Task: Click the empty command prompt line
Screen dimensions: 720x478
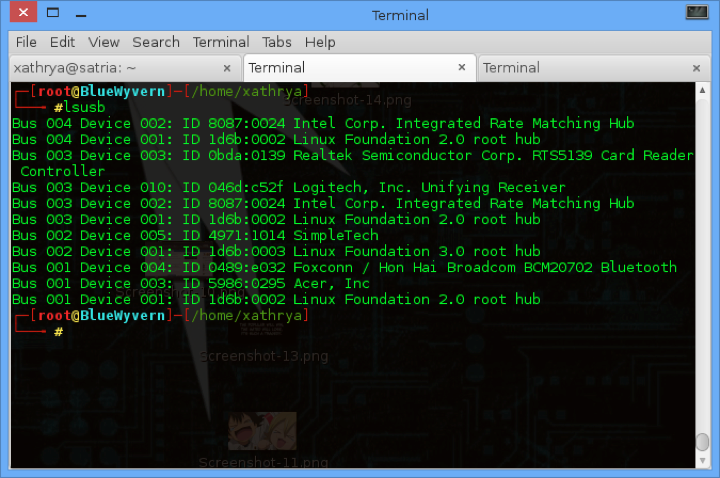Action: tap(300, 331)
